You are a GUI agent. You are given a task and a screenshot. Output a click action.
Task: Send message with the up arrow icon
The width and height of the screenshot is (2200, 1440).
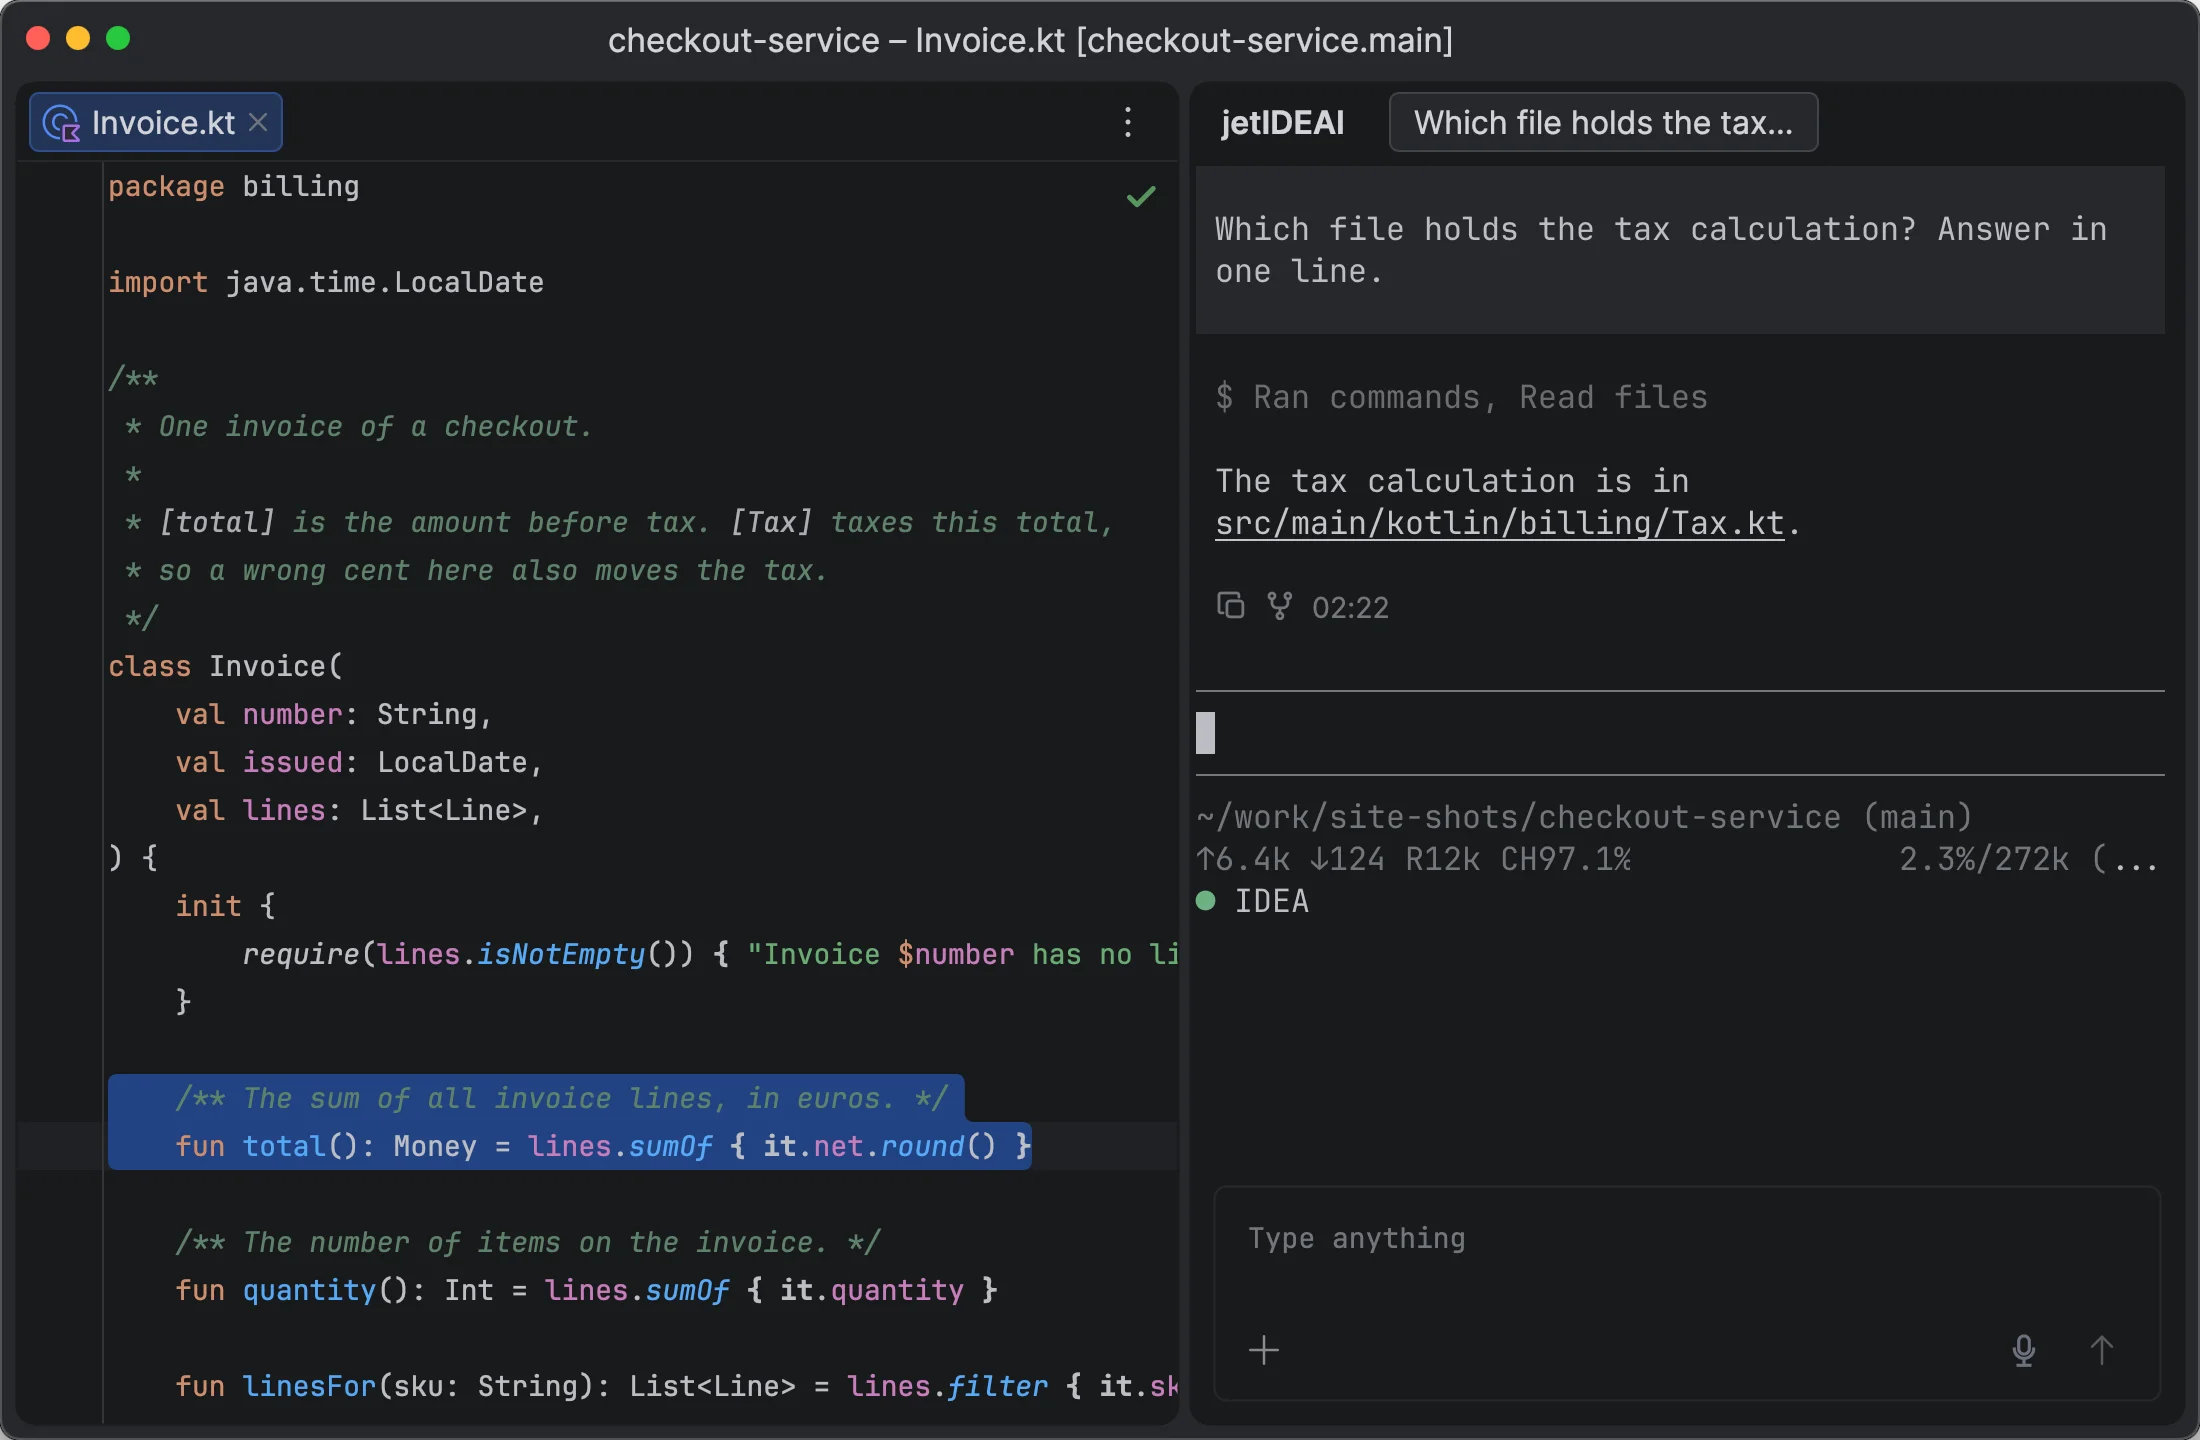2101,1350
